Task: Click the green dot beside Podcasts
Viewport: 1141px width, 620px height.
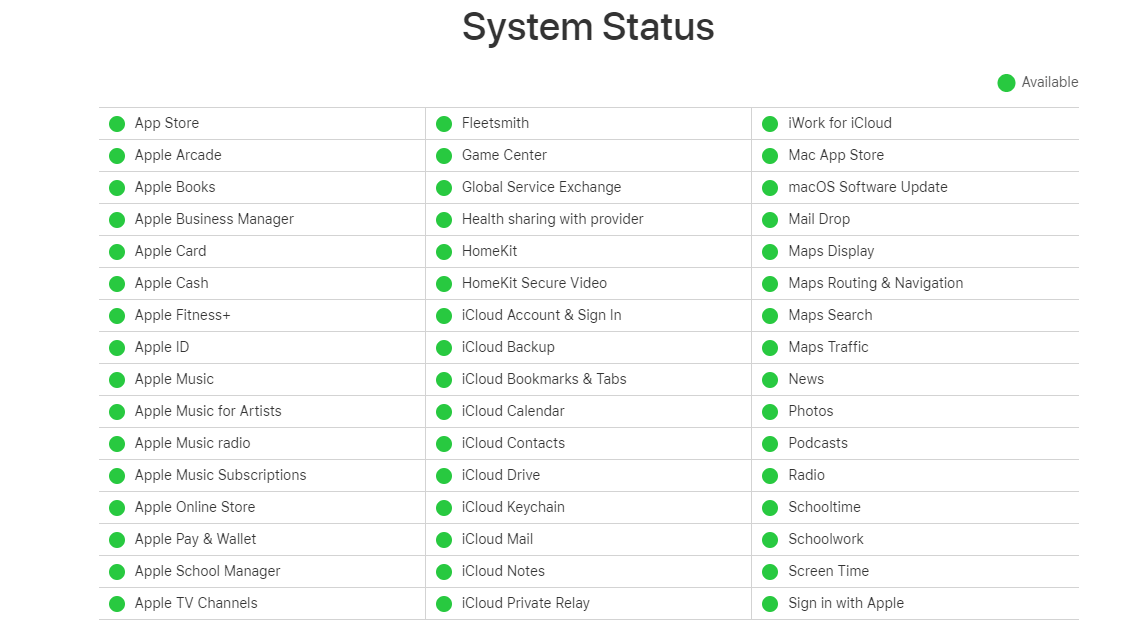Action: (770, 444)
